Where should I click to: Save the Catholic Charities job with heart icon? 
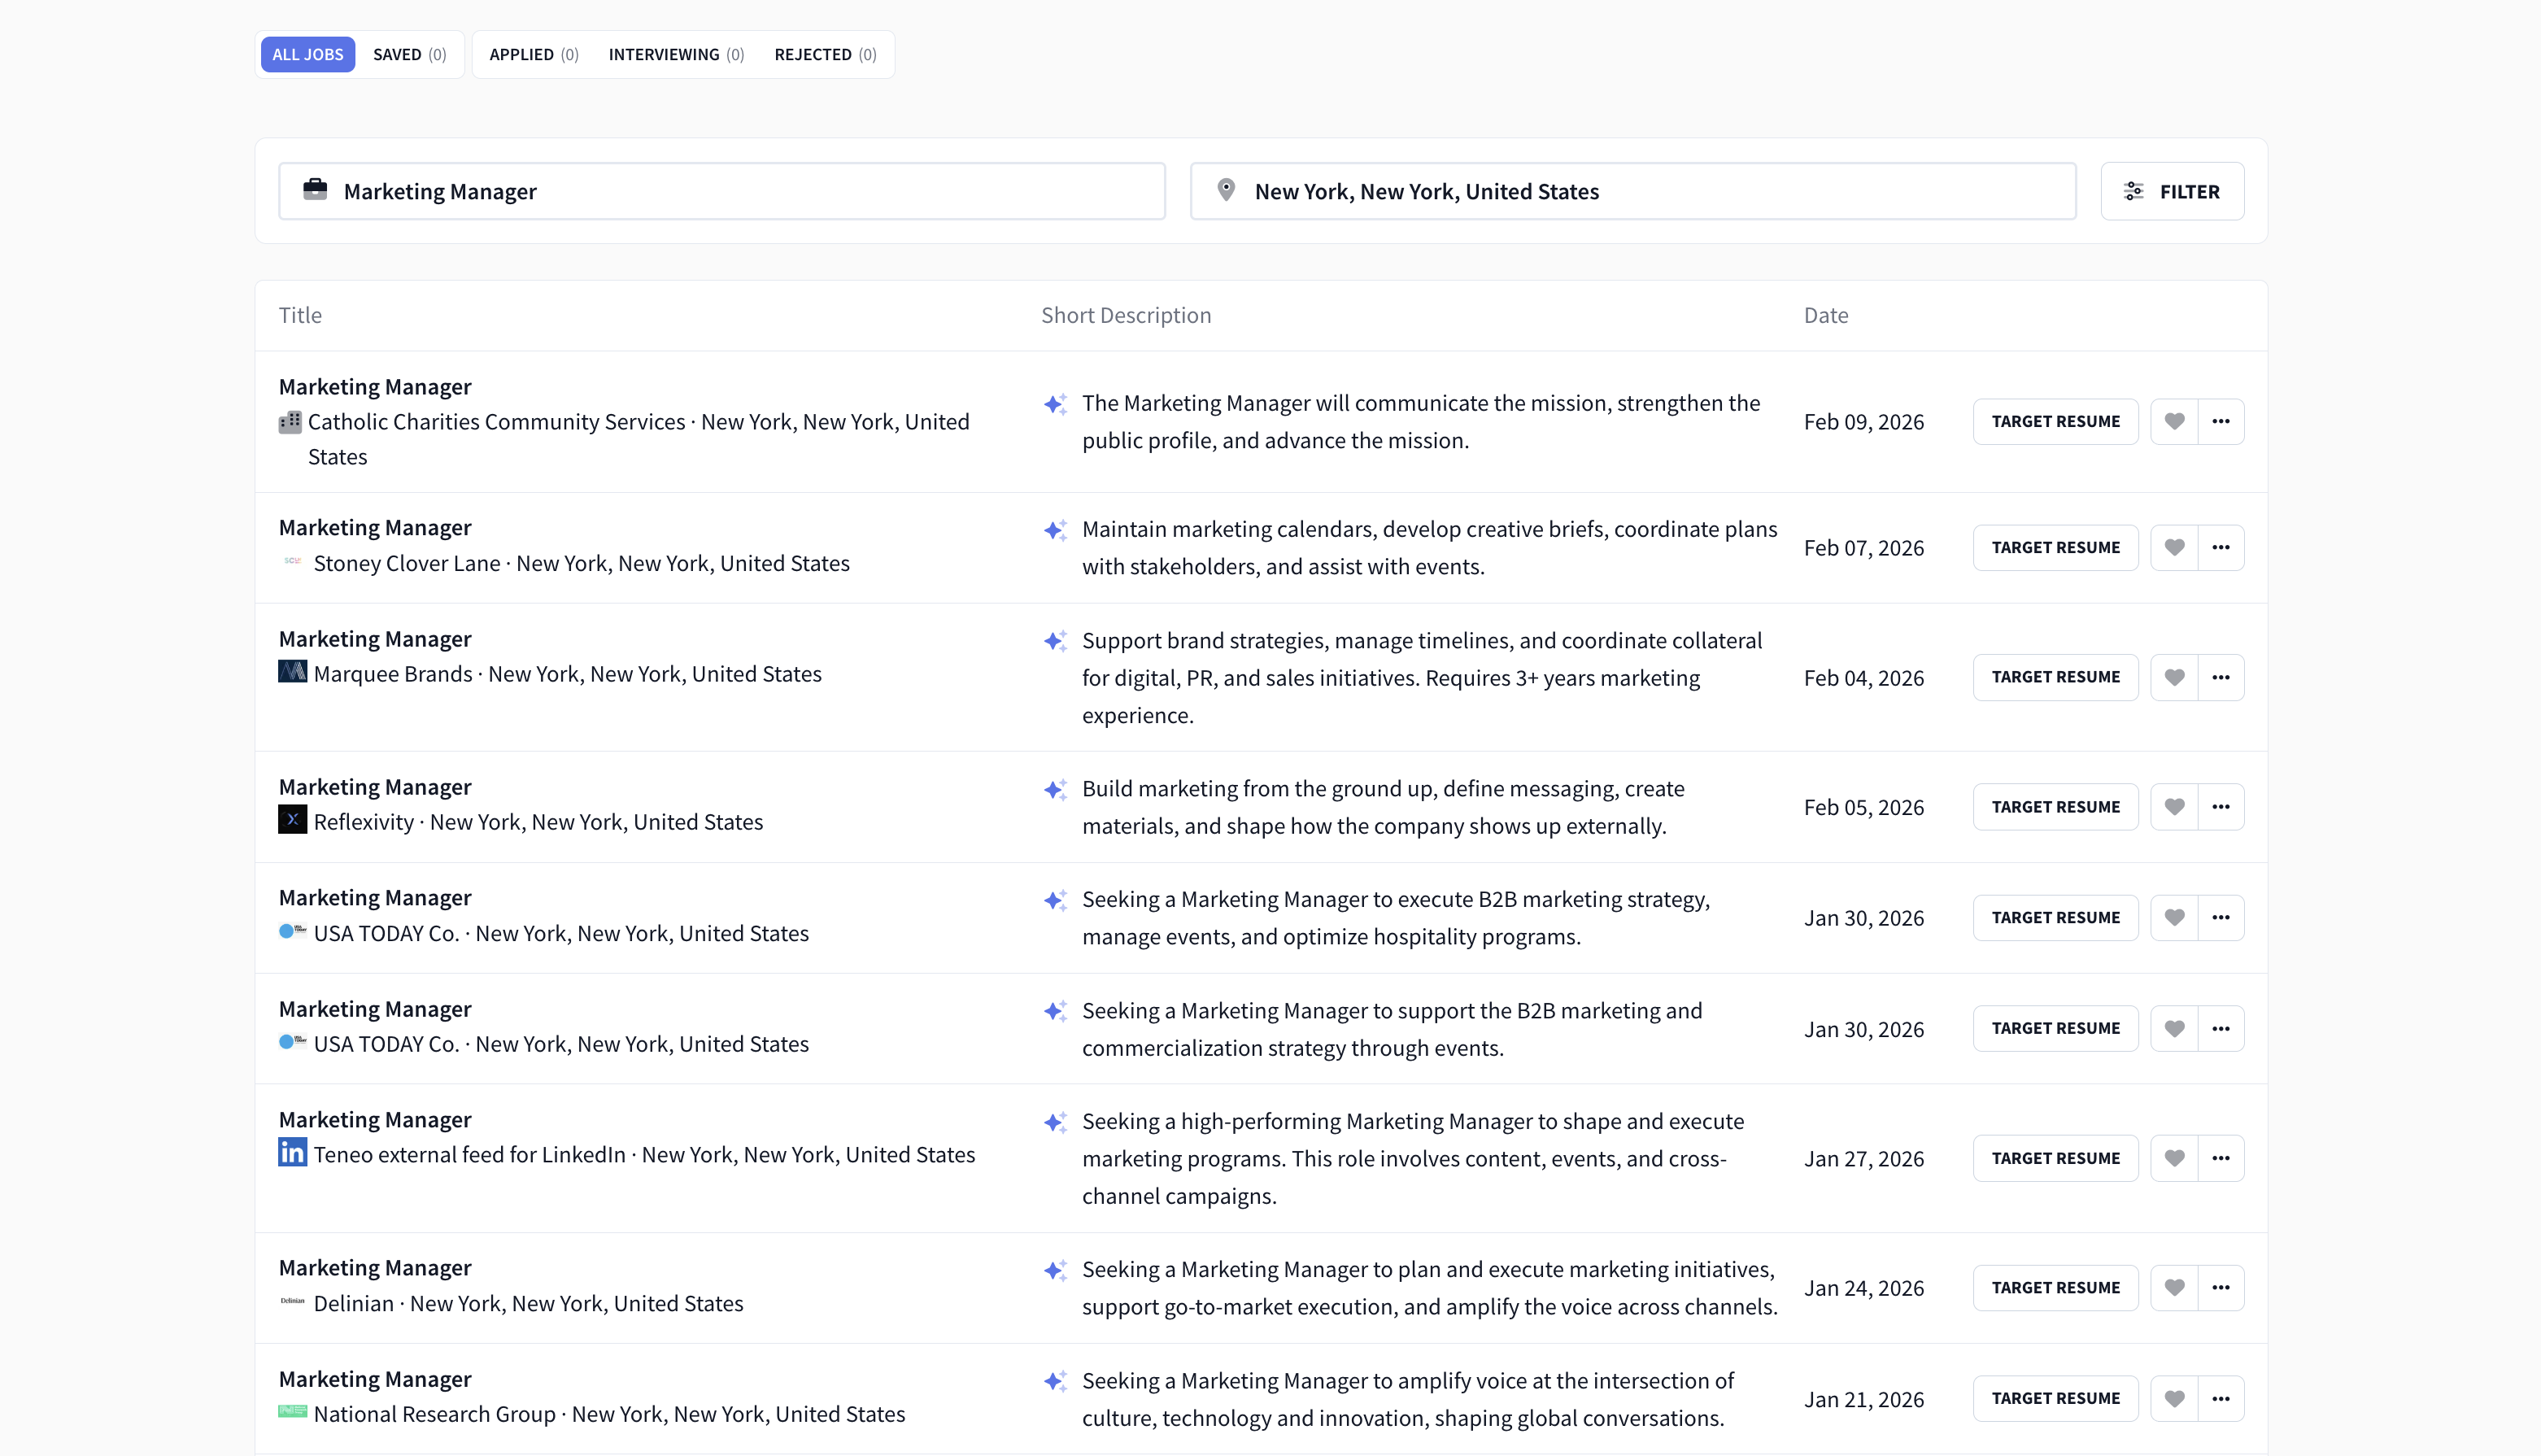(x=2174, y=421)
